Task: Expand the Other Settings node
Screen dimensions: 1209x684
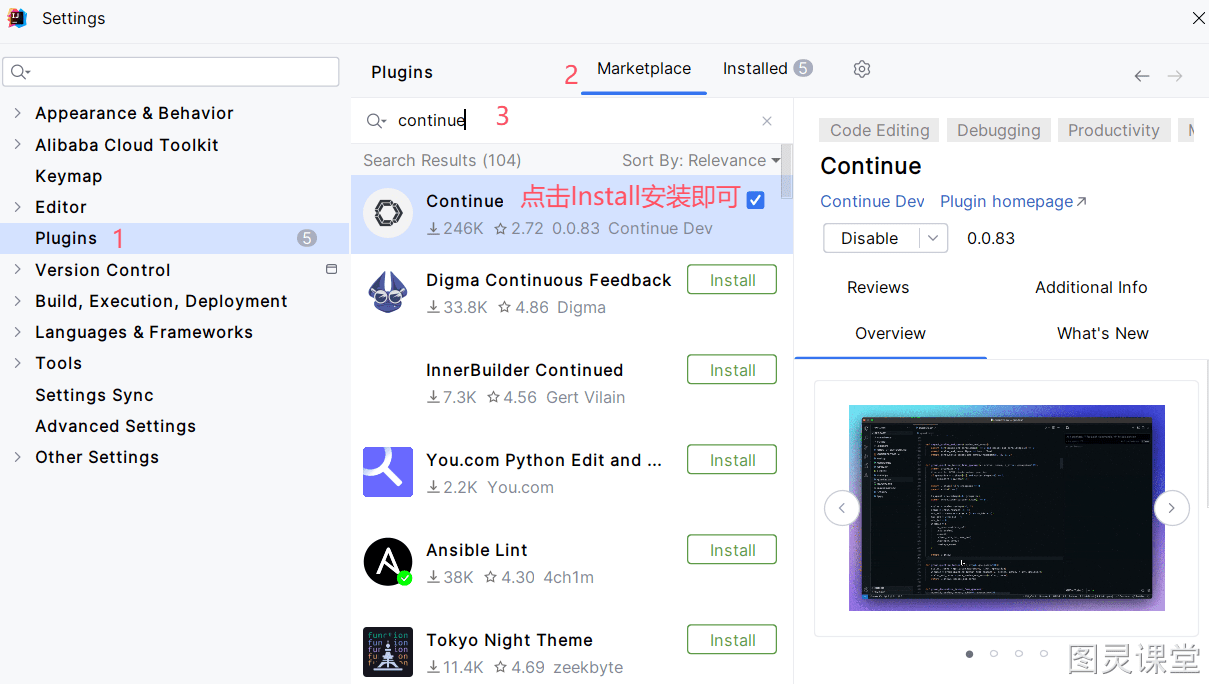Action: pos(17,457)
